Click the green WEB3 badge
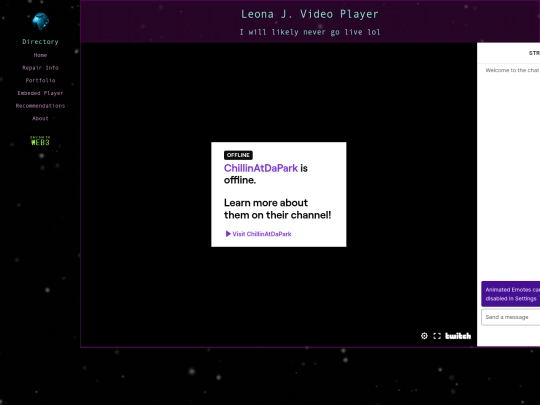 pyautogui.click(x=40, y=141)
